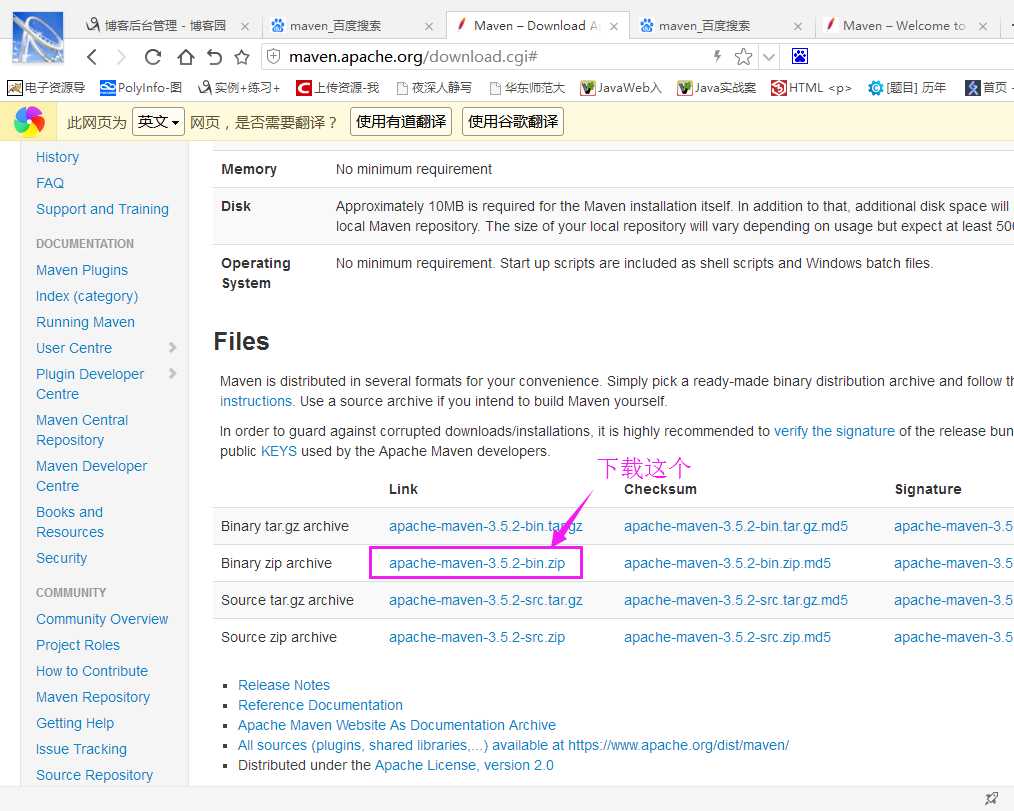Close the second maven_百度搜索 tab

pos(798,27)
